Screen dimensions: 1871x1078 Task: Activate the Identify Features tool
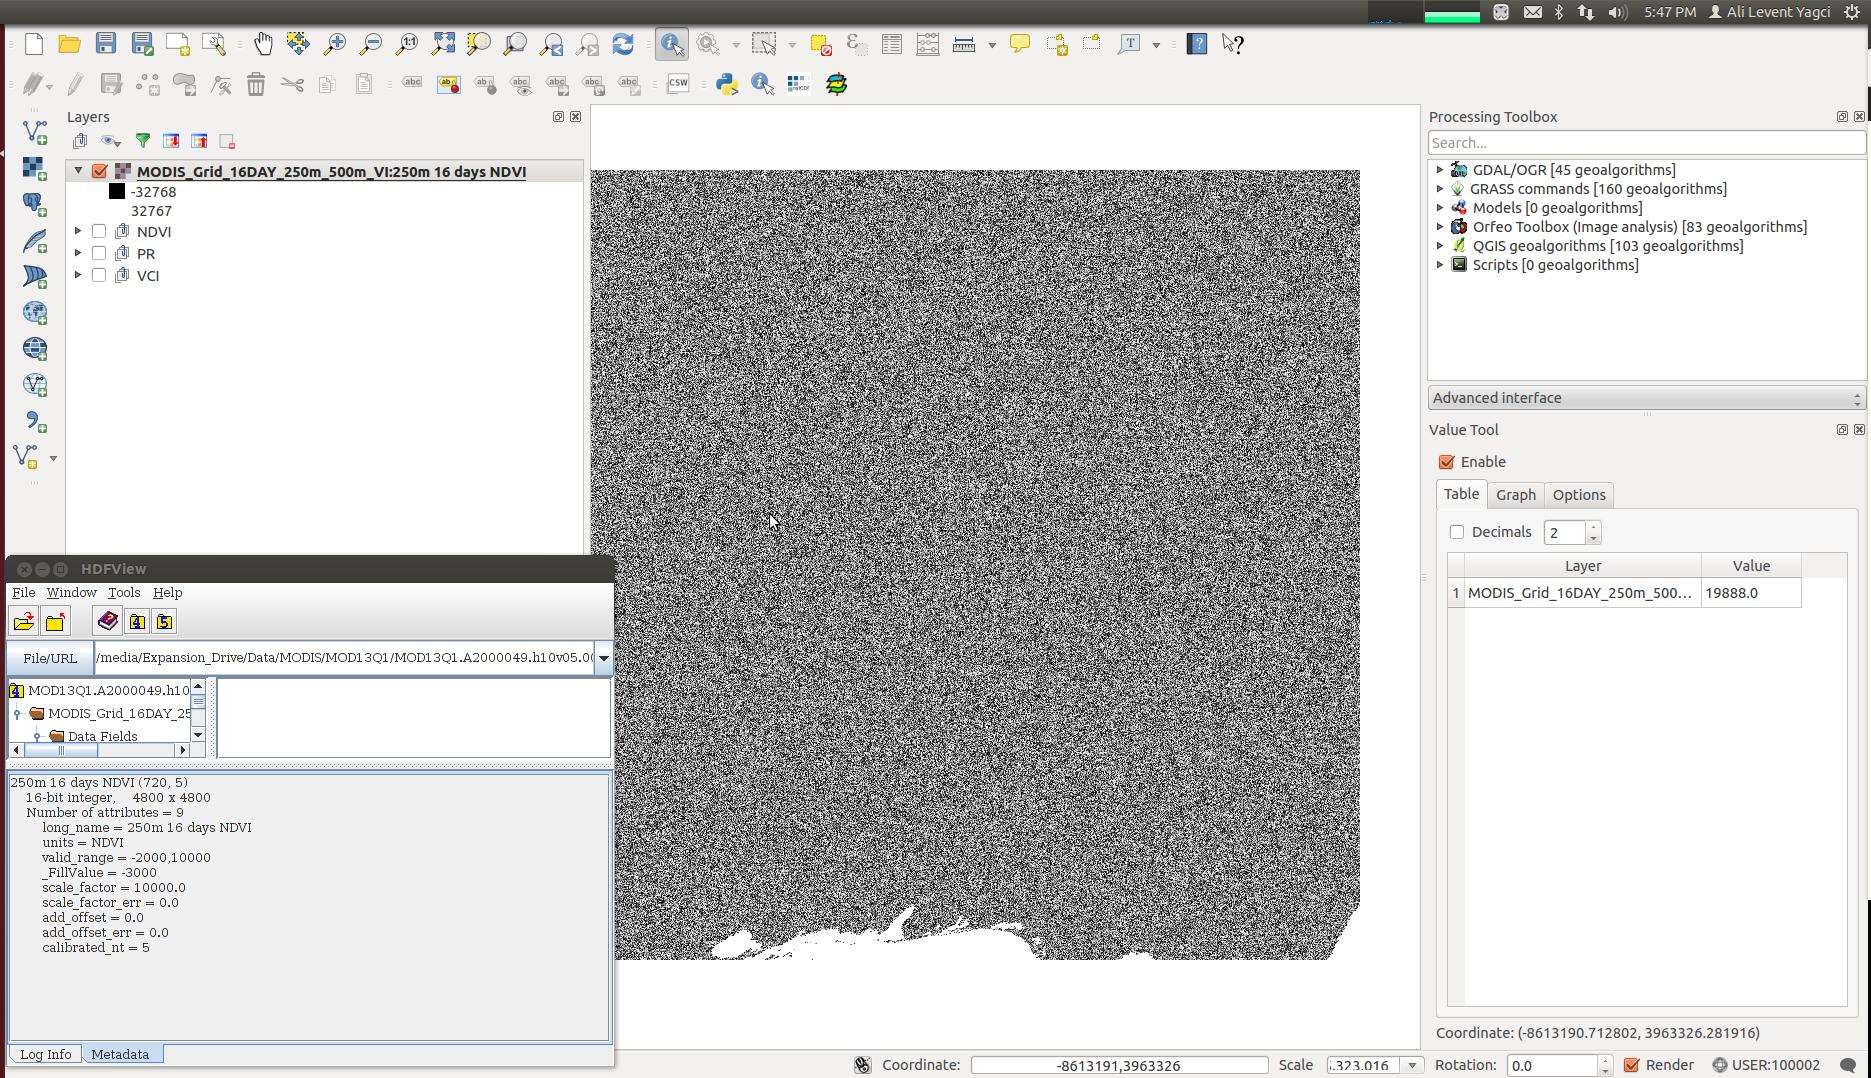pos(671,44)
